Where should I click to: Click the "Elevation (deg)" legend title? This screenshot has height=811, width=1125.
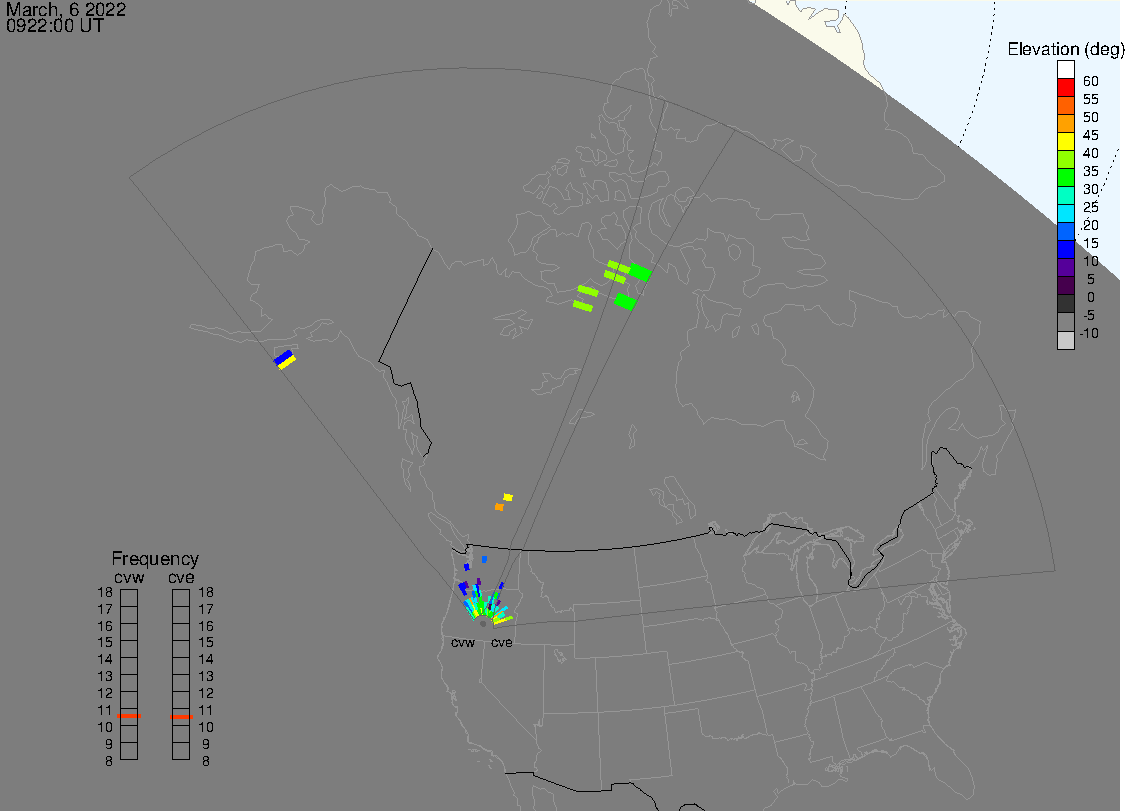point(1065,50)
